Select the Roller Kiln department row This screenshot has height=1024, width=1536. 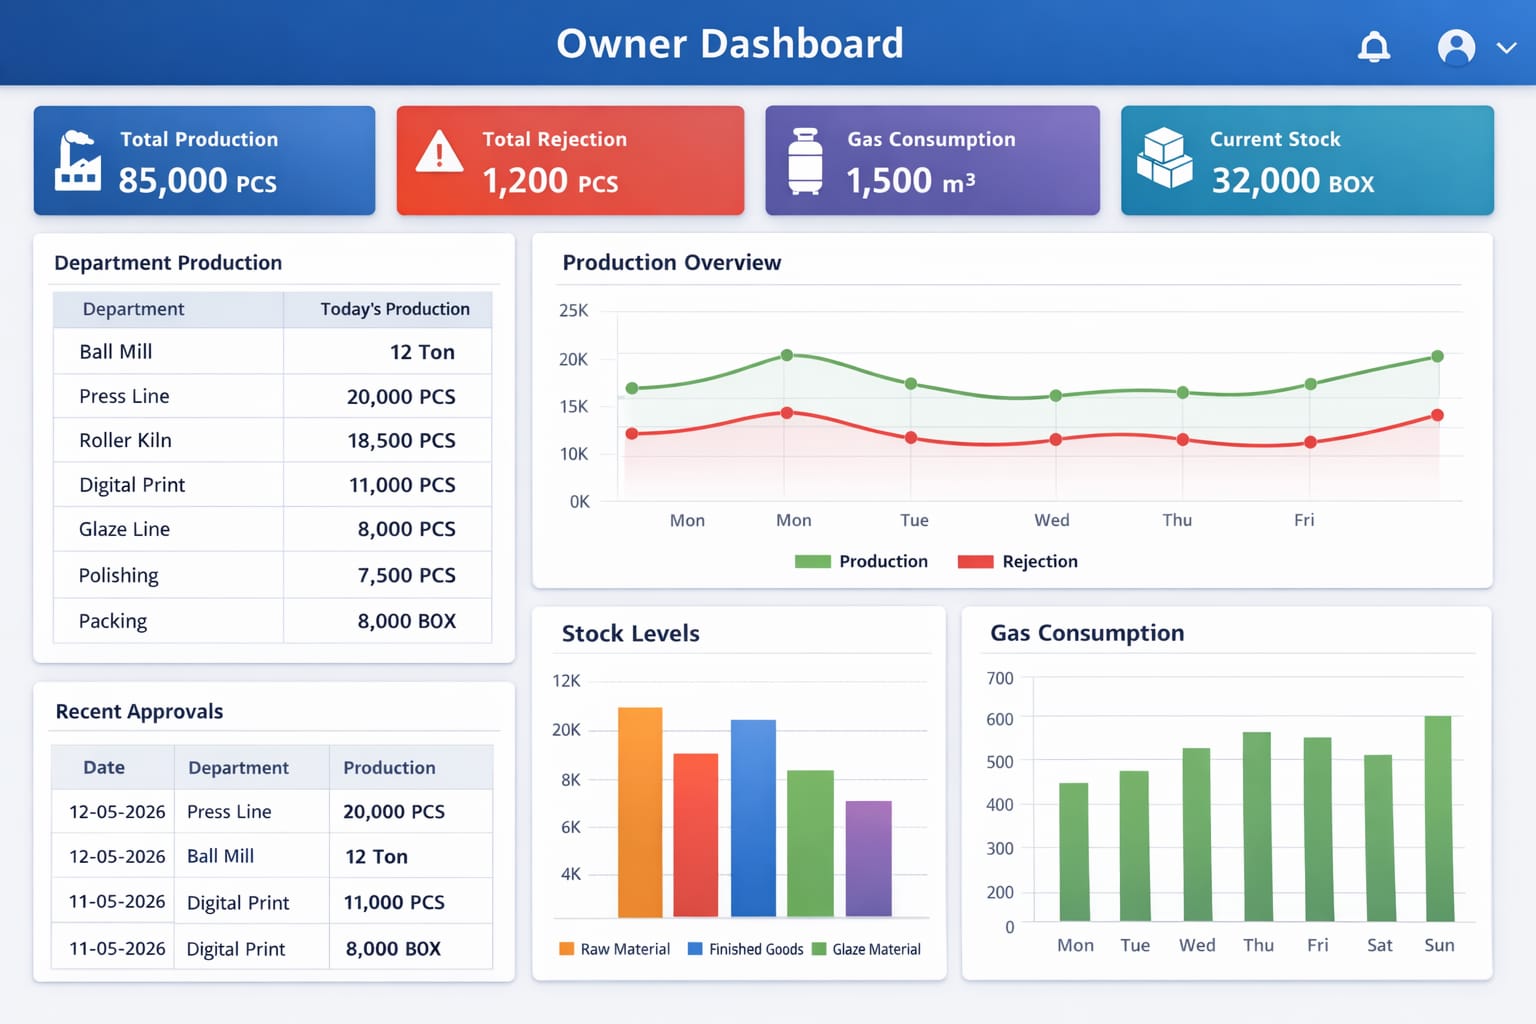click(x=272, y=440)
